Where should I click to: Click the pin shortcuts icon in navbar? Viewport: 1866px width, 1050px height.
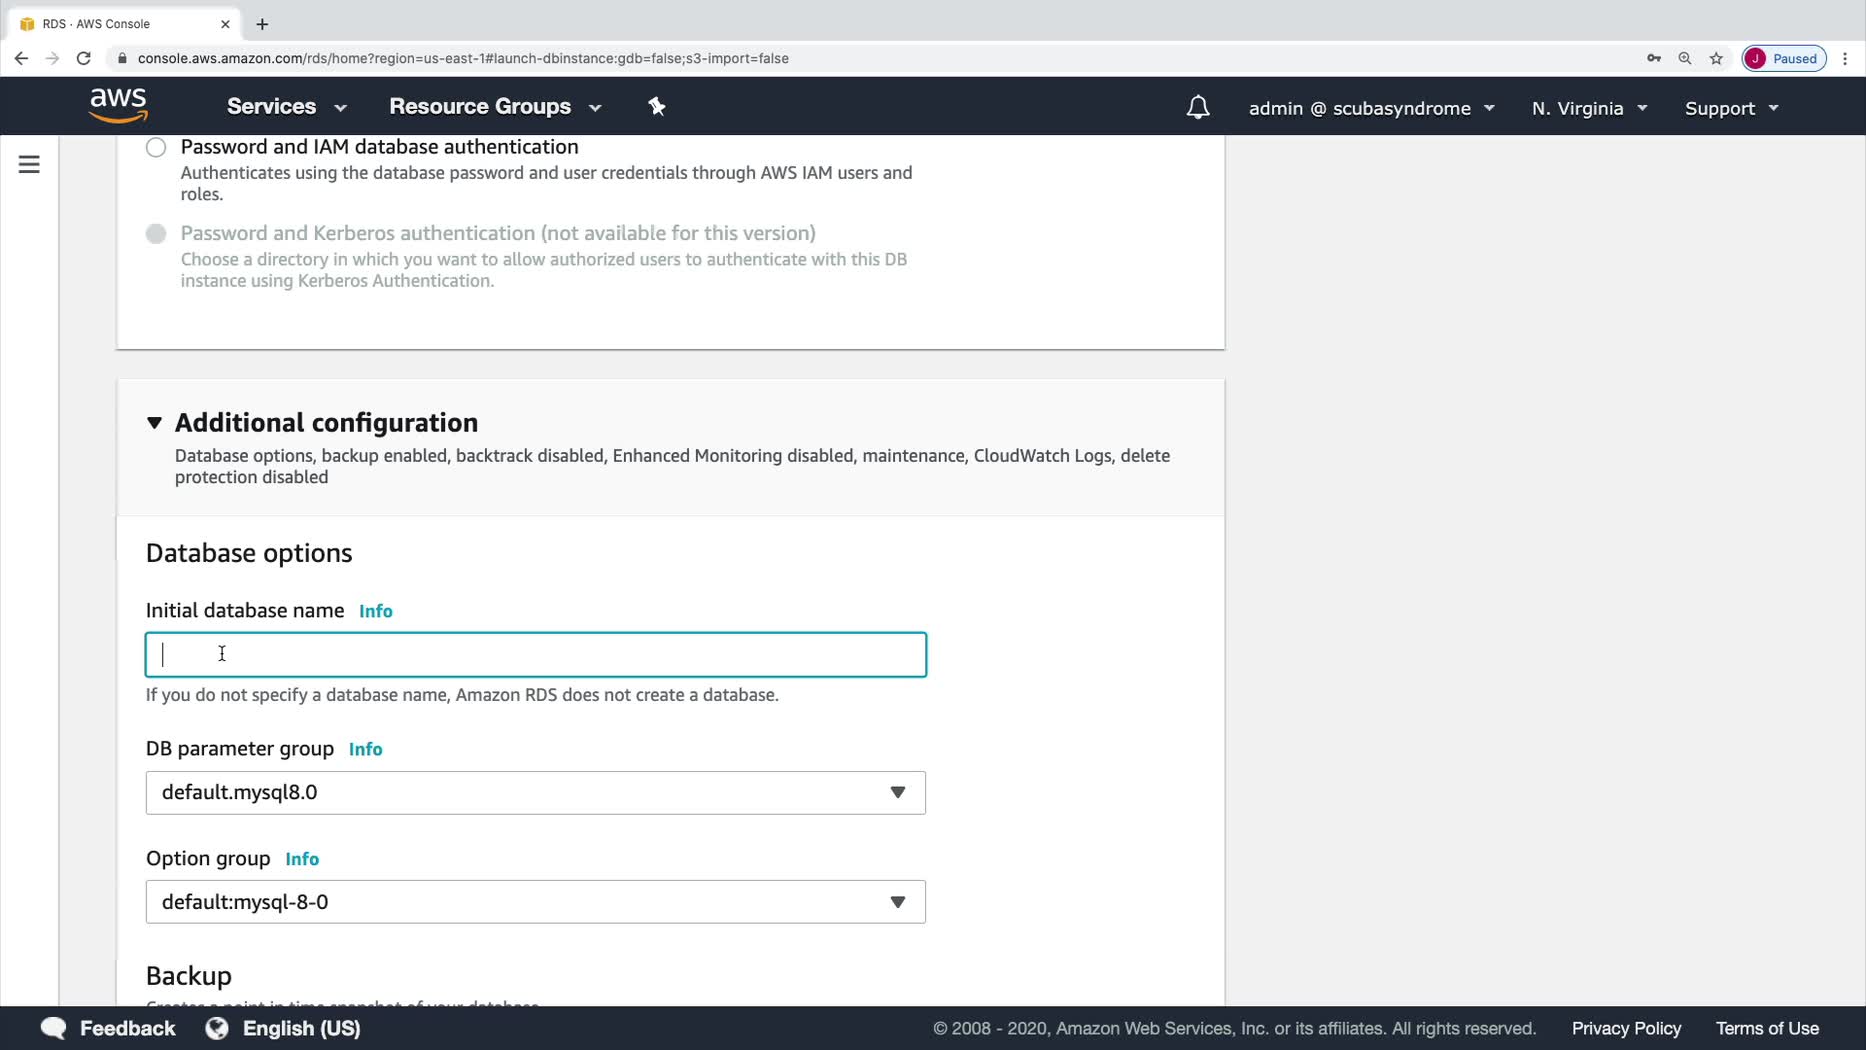coord(657,106)
